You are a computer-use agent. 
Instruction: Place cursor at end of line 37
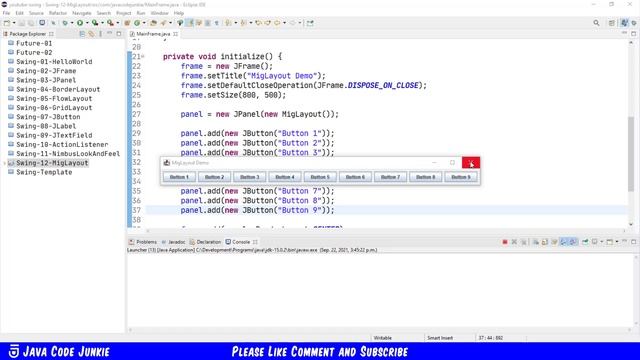[335, 210]
